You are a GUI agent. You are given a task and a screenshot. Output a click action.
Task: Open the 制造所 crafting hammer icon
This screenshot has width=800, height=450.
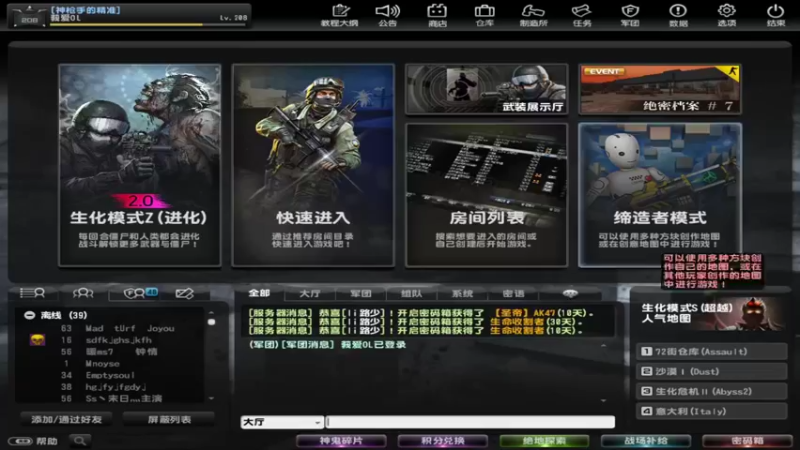[533, 15]
